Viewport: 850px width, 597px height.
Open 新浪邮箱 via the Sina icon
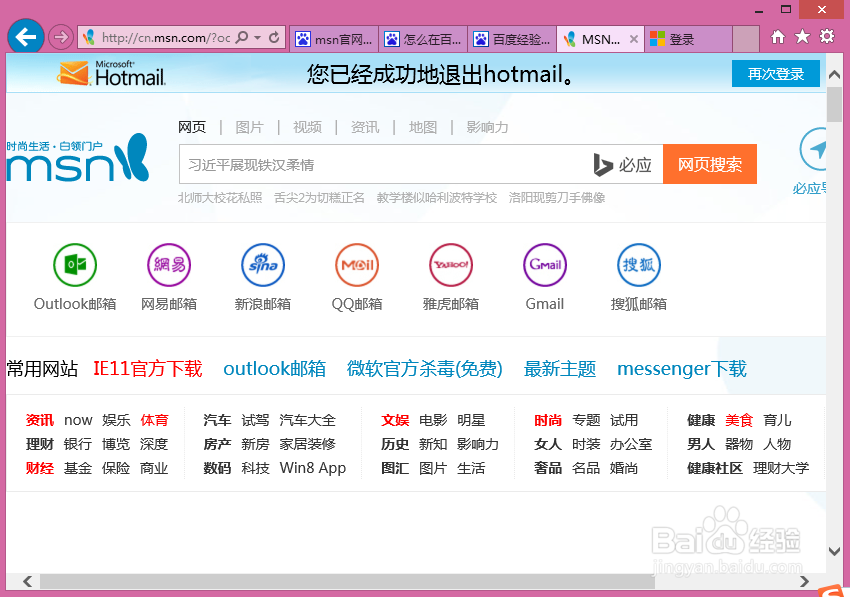click(x=262, y=265)
